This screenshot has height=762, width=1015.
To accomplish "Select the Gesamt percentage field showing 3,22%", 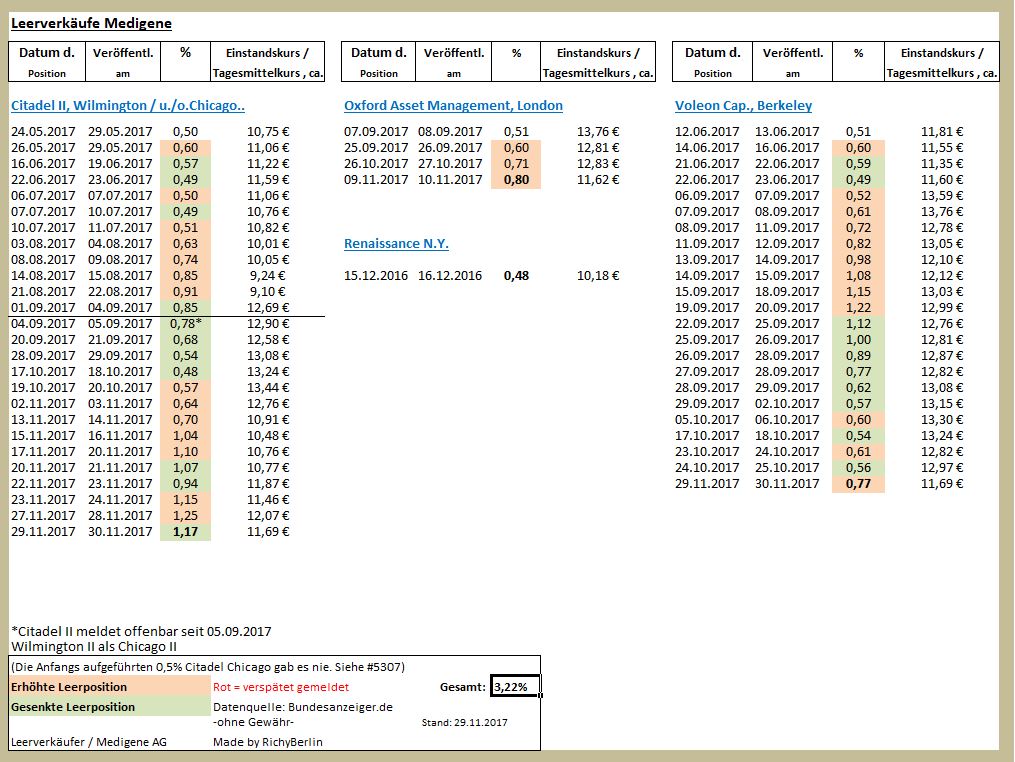I will [516, 687].
